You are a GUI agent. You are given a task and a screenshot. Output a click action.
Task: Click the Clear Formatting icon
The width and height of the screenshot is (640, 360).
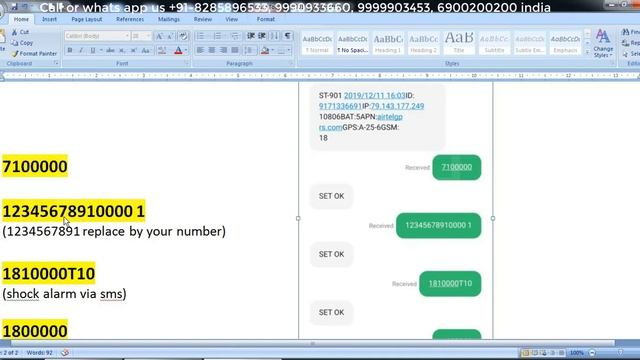tap(183, 36)
